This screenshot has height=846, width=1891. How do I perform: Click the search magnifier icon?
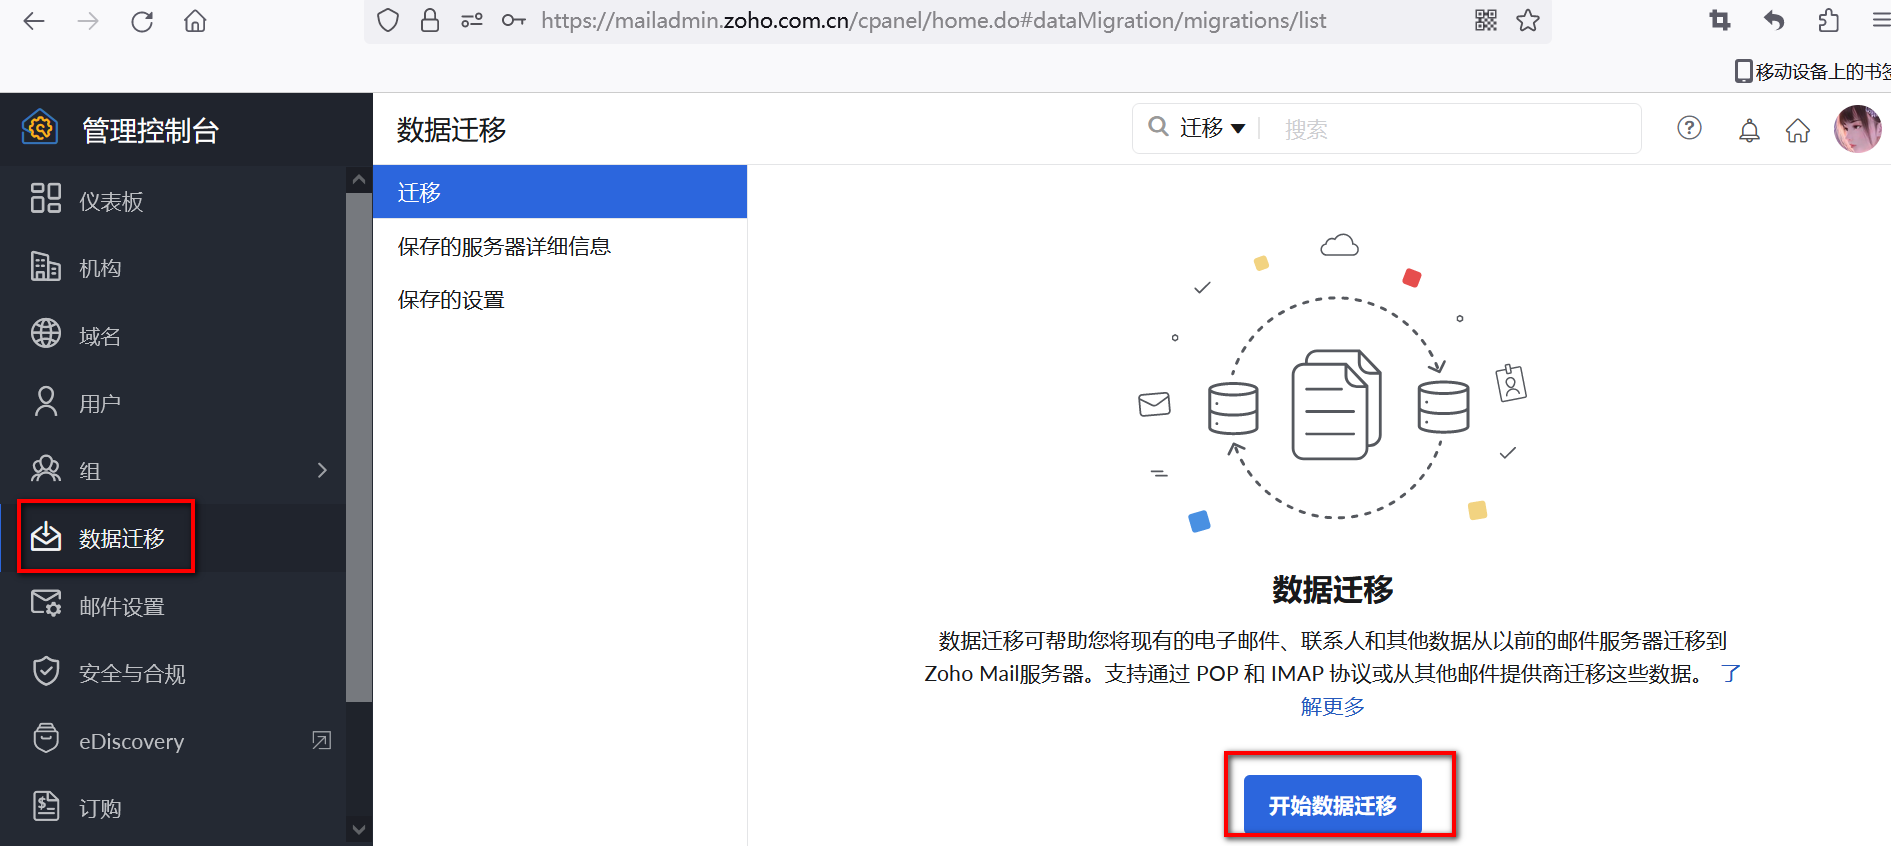[x=1158, y=126]
